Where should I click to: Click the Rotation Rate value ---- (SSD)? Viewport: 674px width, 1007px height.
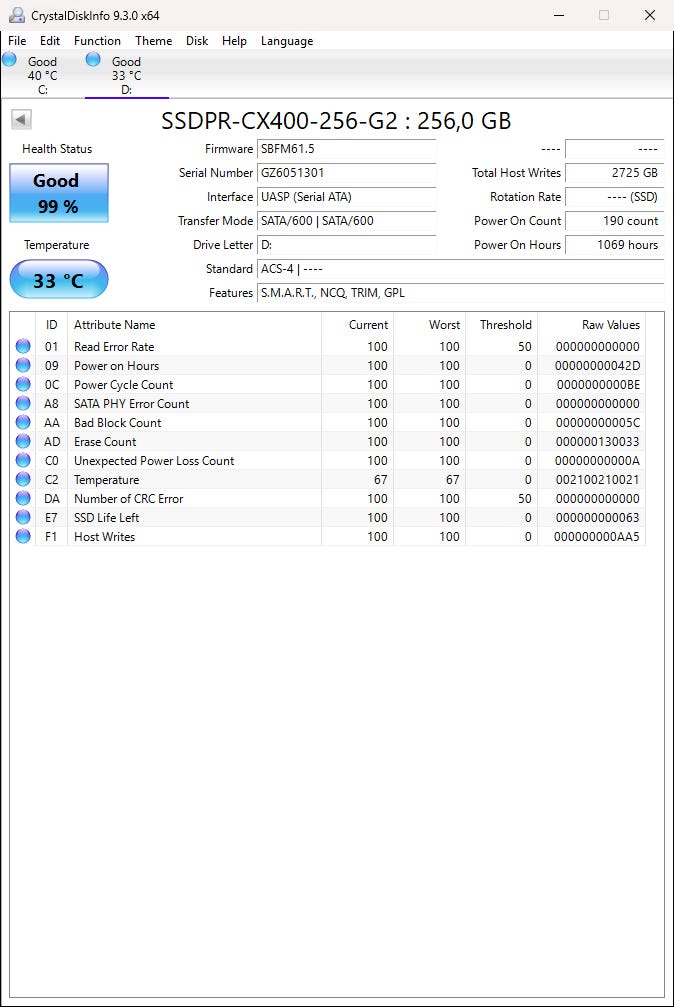coord(614,197)
